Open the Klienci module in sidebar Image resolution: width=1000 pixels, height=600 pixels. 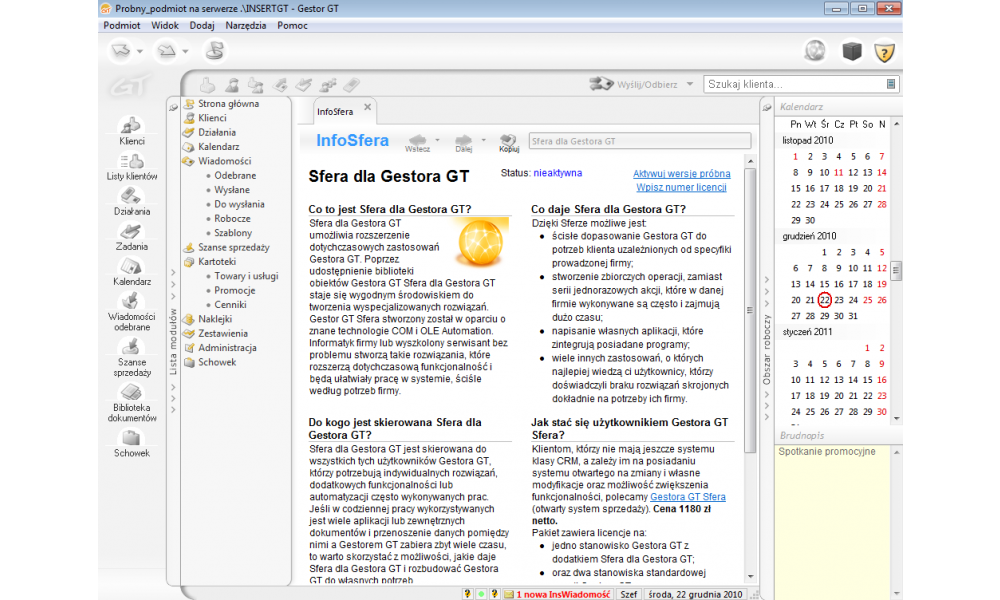(131, 131)
